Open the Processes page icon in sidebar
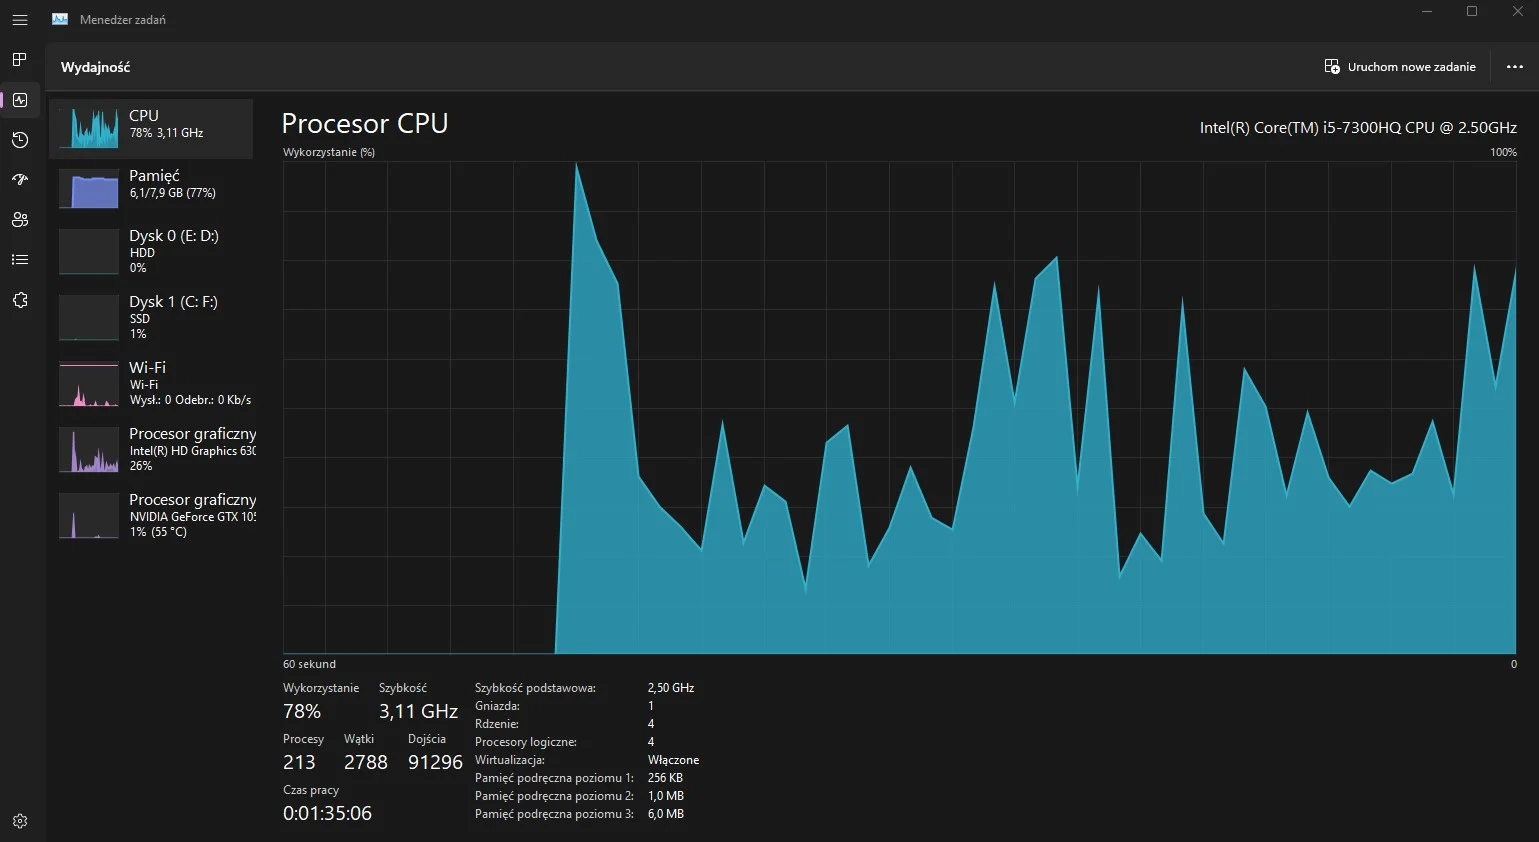The image size is (1539, 842). [20, 60]
